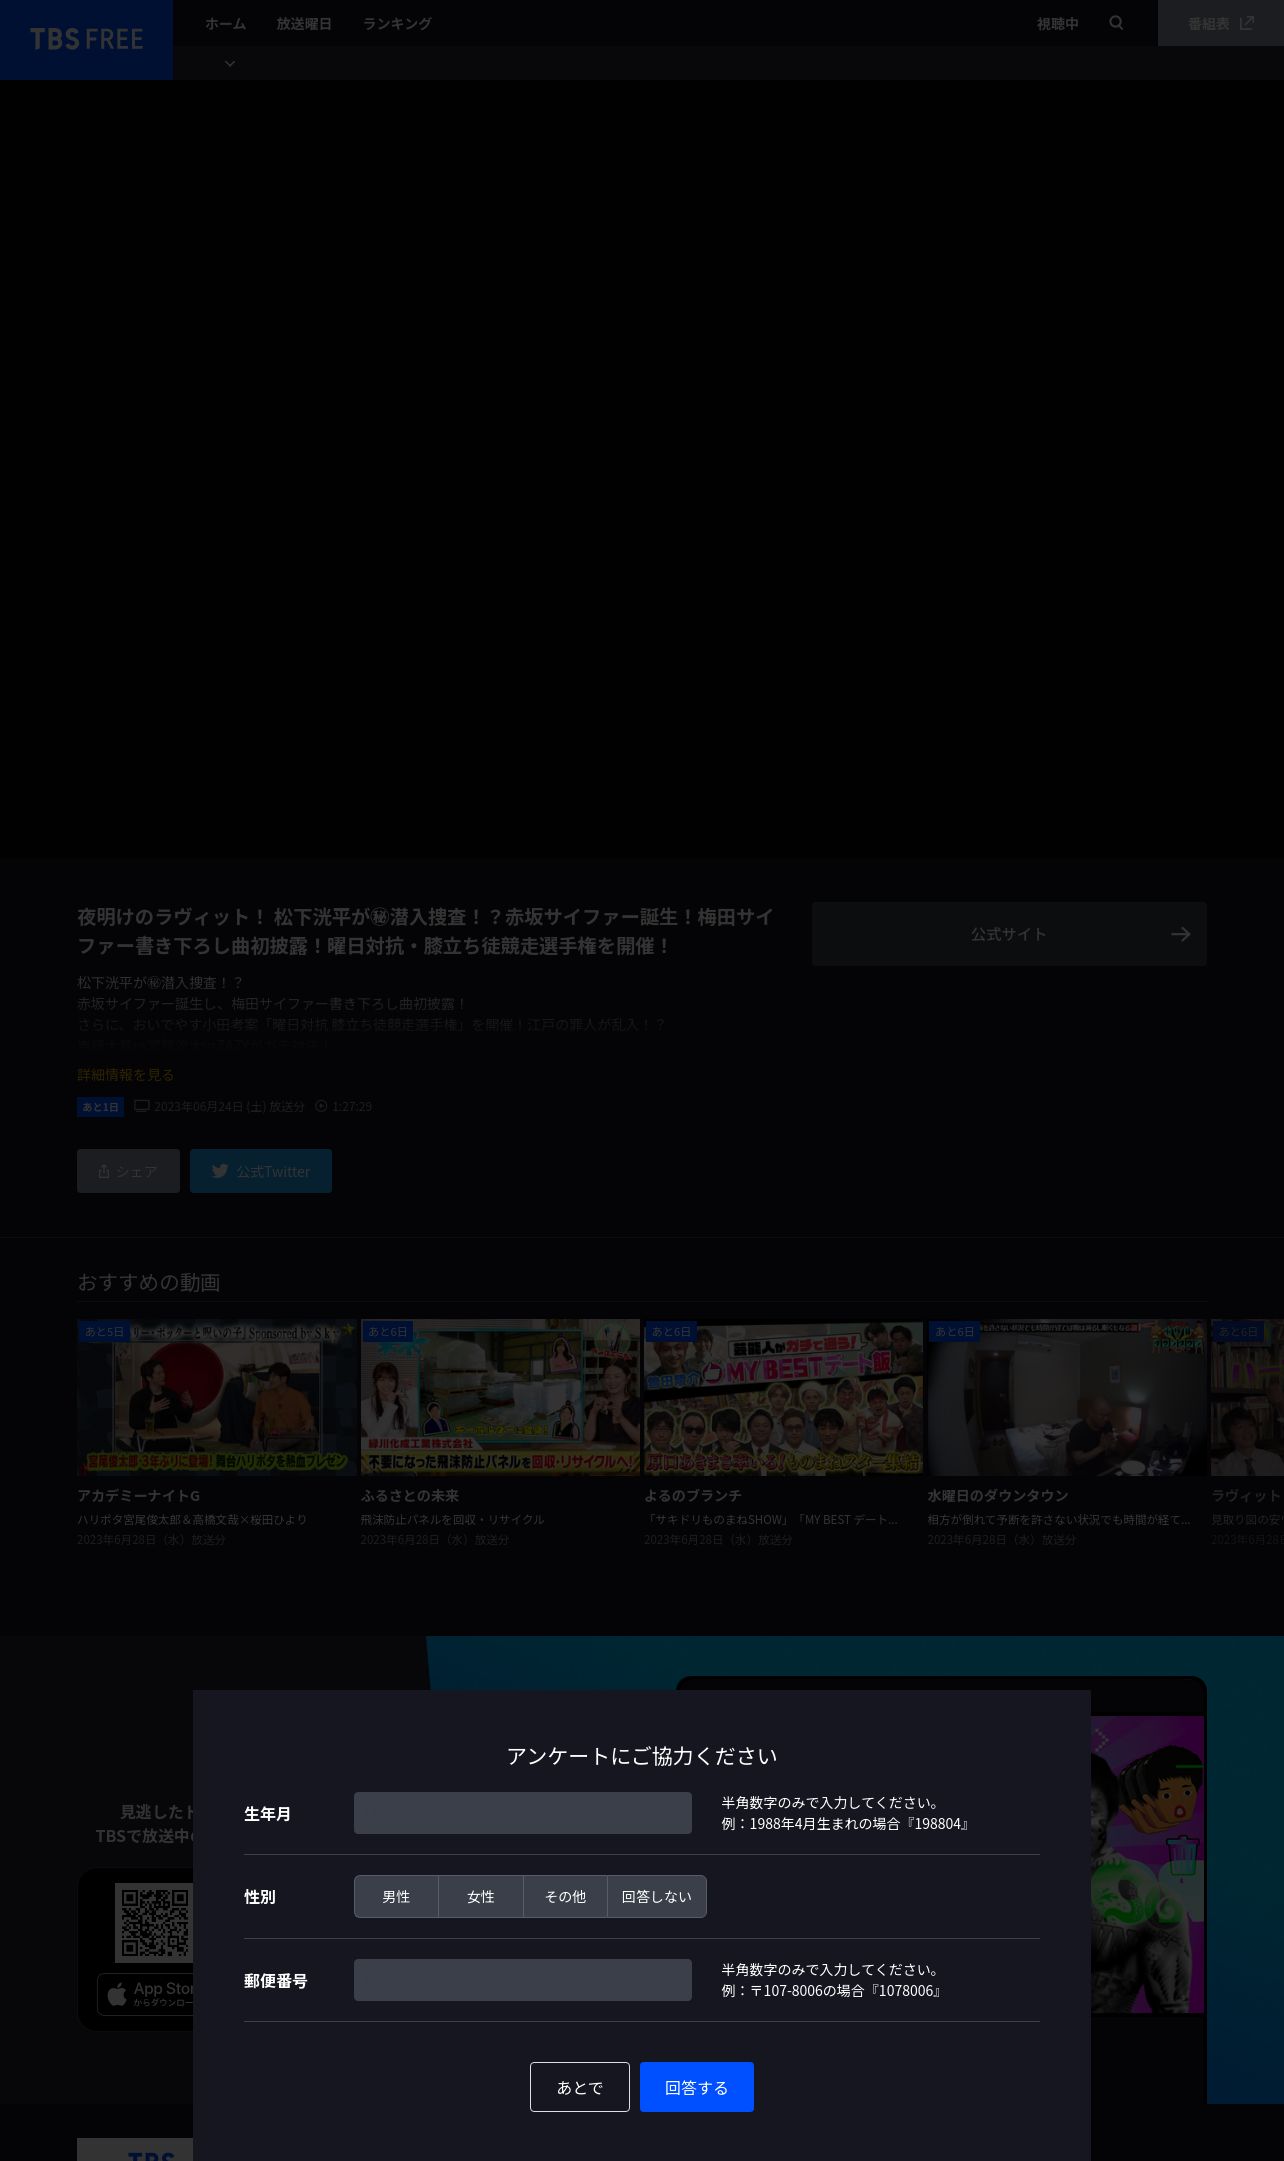This screenshot has width=1284, height=2161.
Task: Click the シェア button
Action: pyautogui.click(x=128, y=1171)
